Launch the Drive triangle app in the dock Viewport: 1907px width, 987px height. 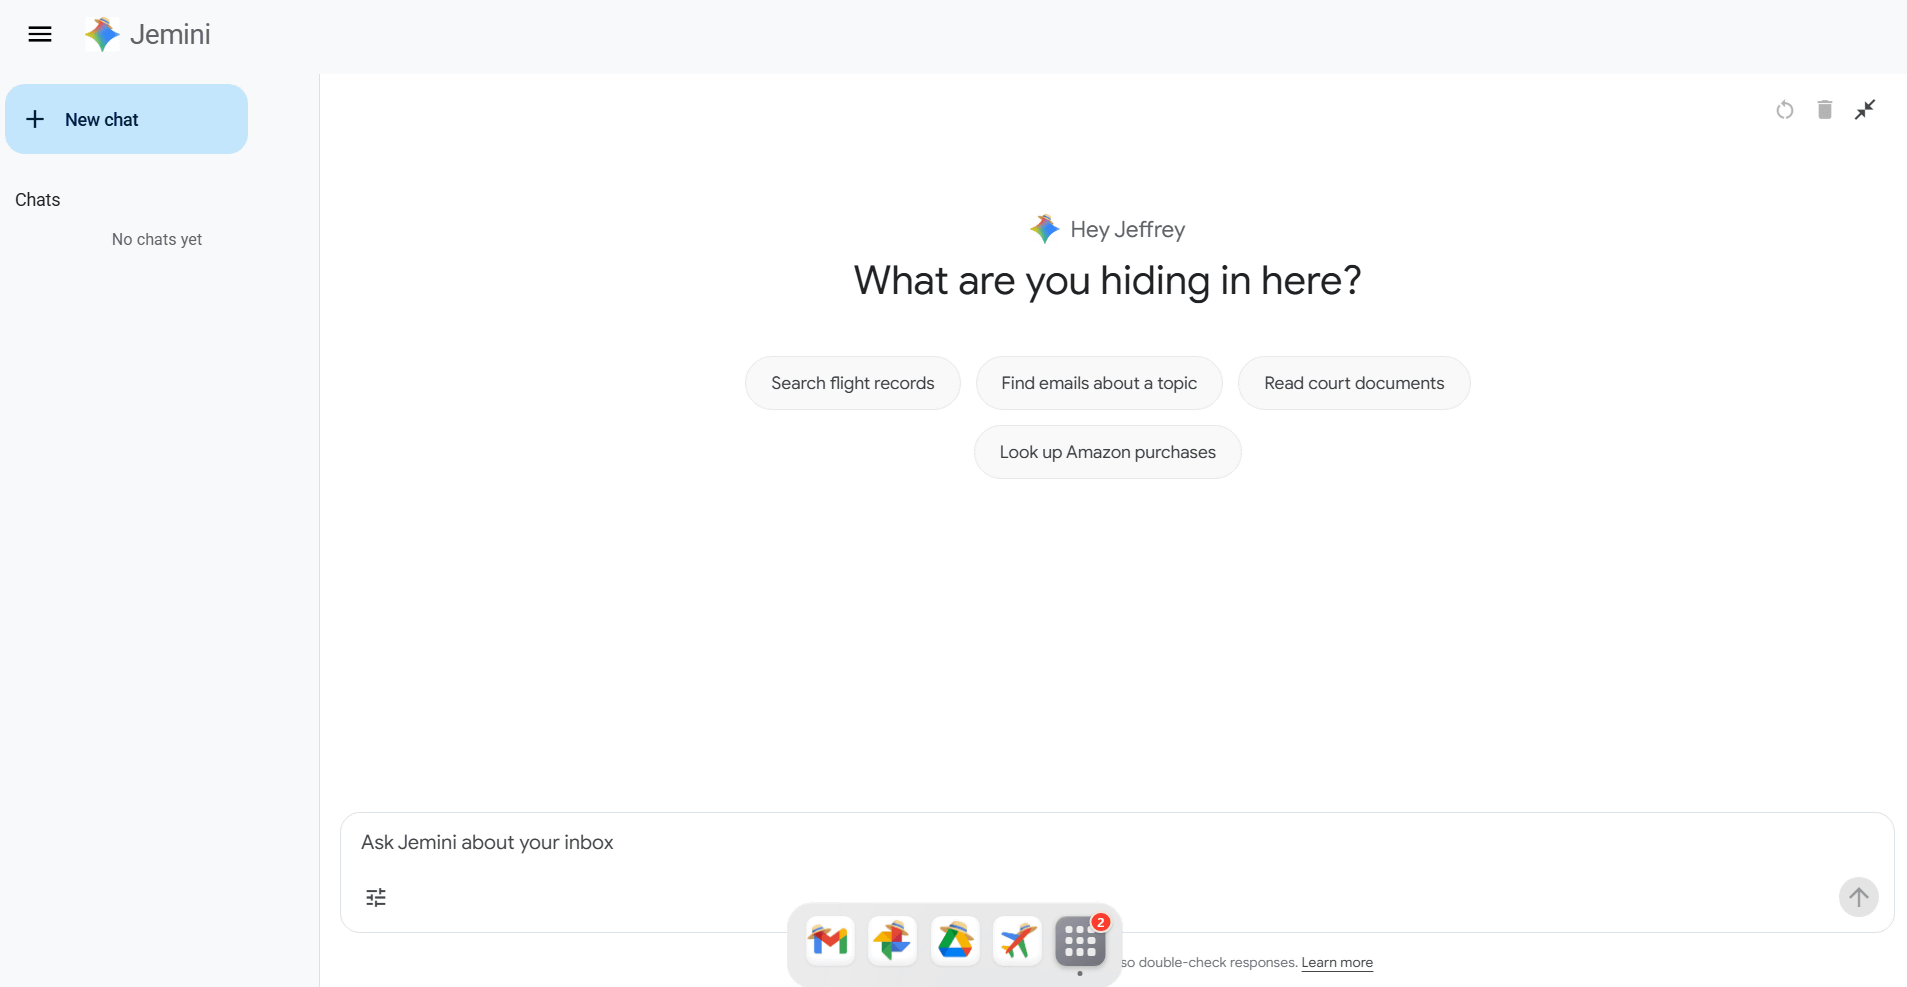coord(955,941)
